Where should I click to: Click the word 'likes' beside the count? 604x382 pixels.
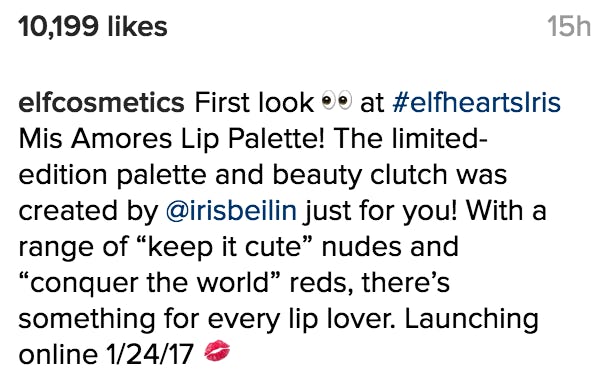[138, 27]
